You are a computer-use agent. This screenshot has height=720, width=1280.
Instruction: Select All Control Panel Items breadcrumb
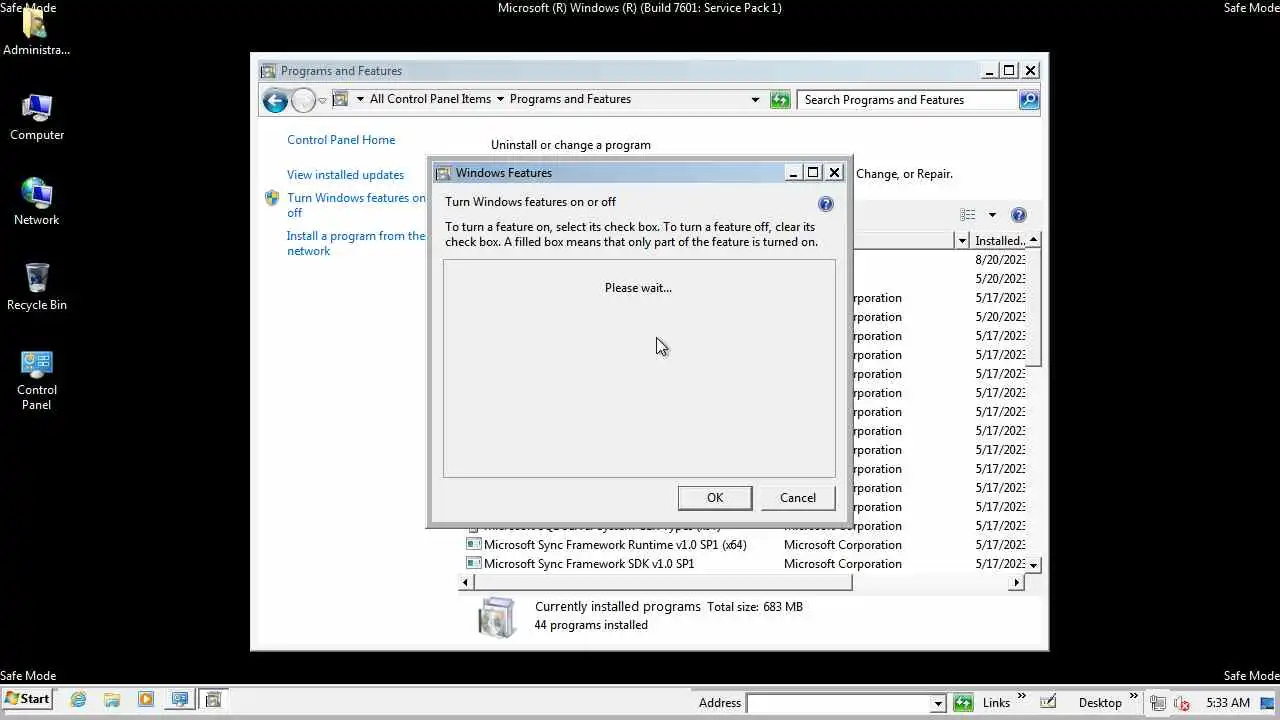pyautogui.click(x=430, y=99)
